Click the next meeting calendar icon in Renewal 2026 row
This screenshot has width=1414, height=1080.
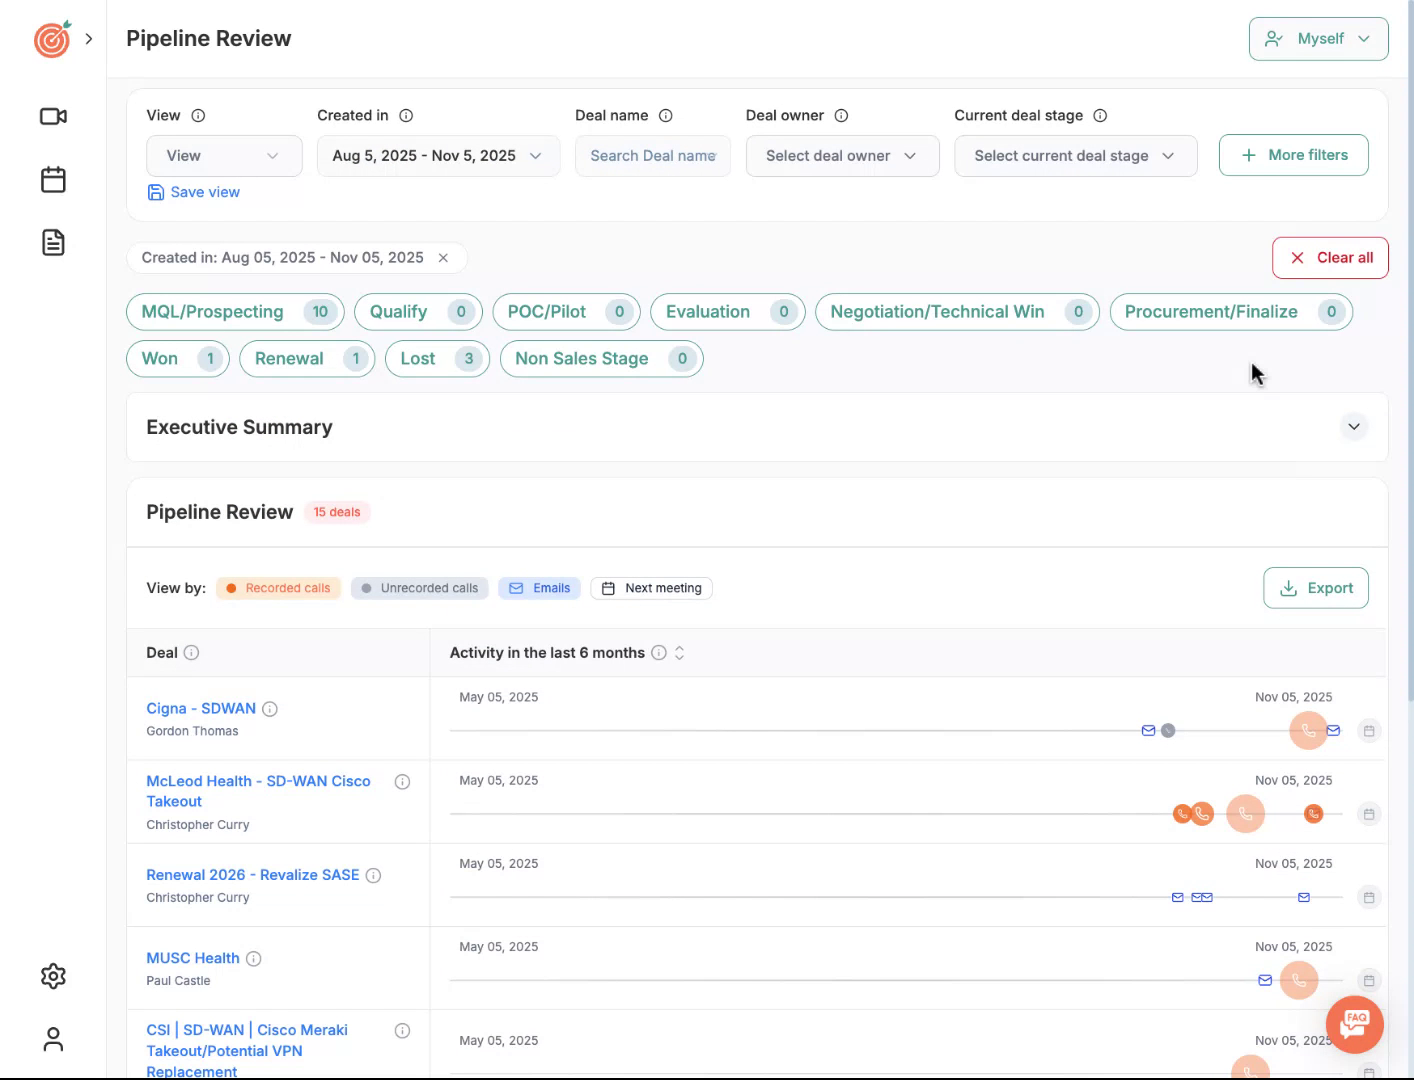pyautogui.click(x=1369, y=897)
